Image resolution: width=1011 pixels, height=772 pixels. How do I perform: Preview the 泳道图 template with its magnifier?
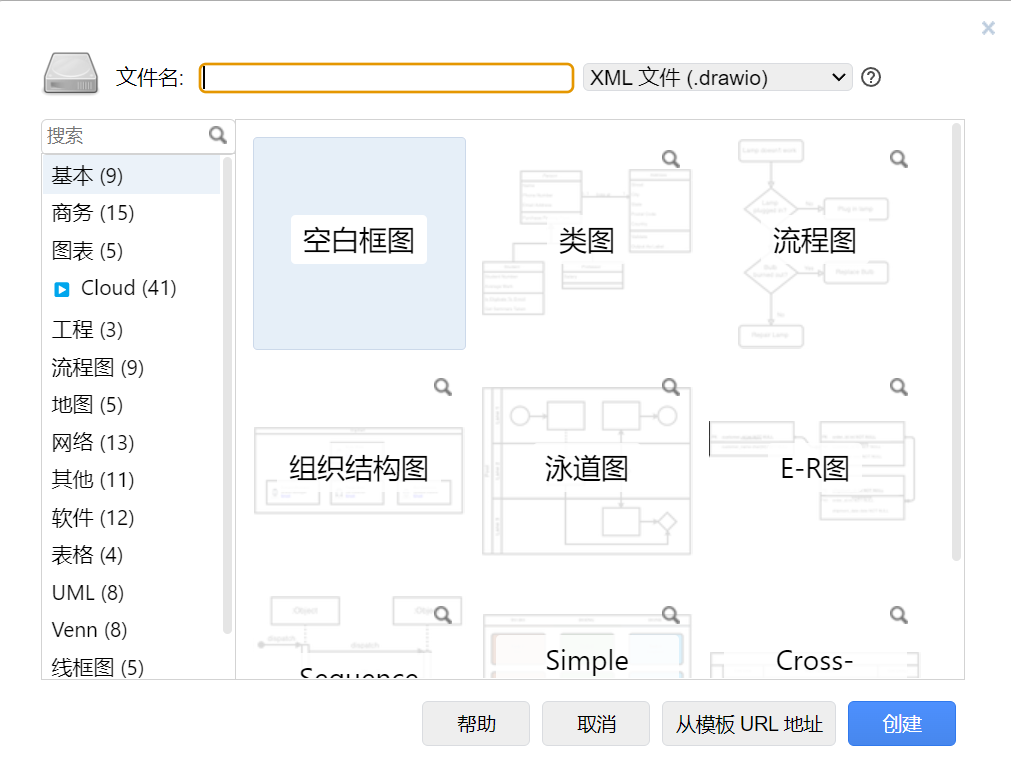pos(671,387)
